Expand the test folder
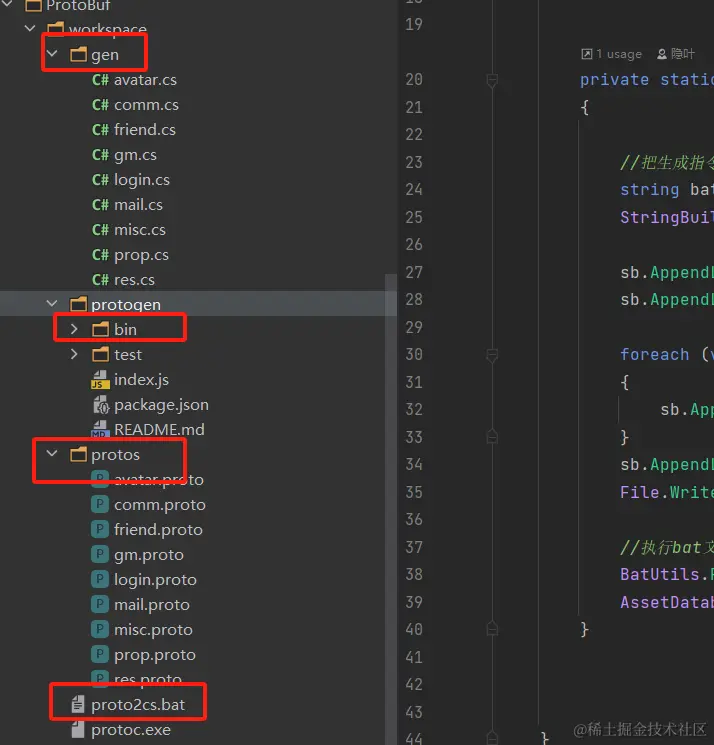Viewport: 714px width, 745px height. 74,354
